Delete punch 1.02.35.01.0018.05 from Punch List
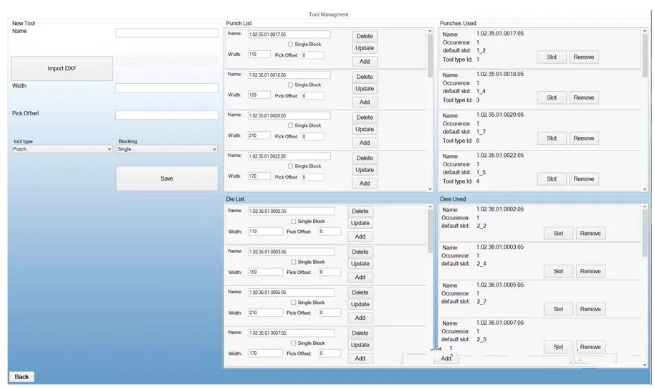This screenshot has width=655, height=388. pyautogui.click(x=365, y=77)
